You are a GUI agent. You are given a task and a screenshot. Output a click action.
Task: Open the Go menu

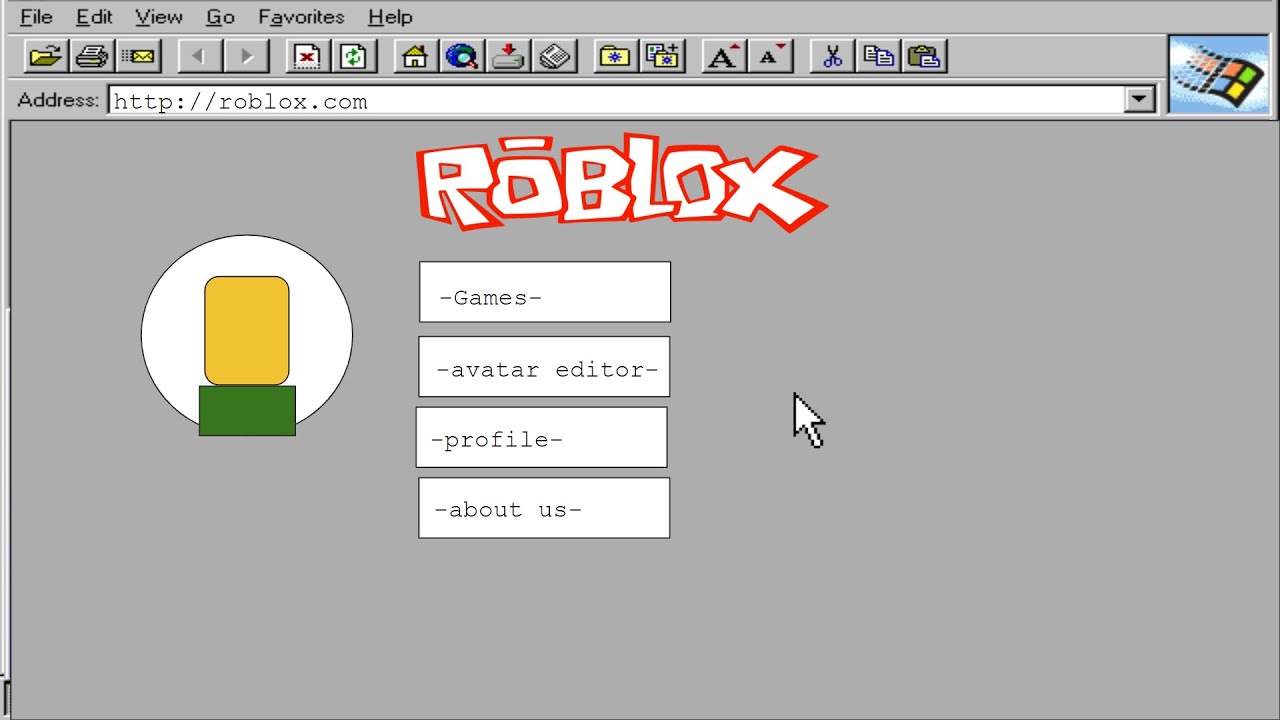point(220,17)
